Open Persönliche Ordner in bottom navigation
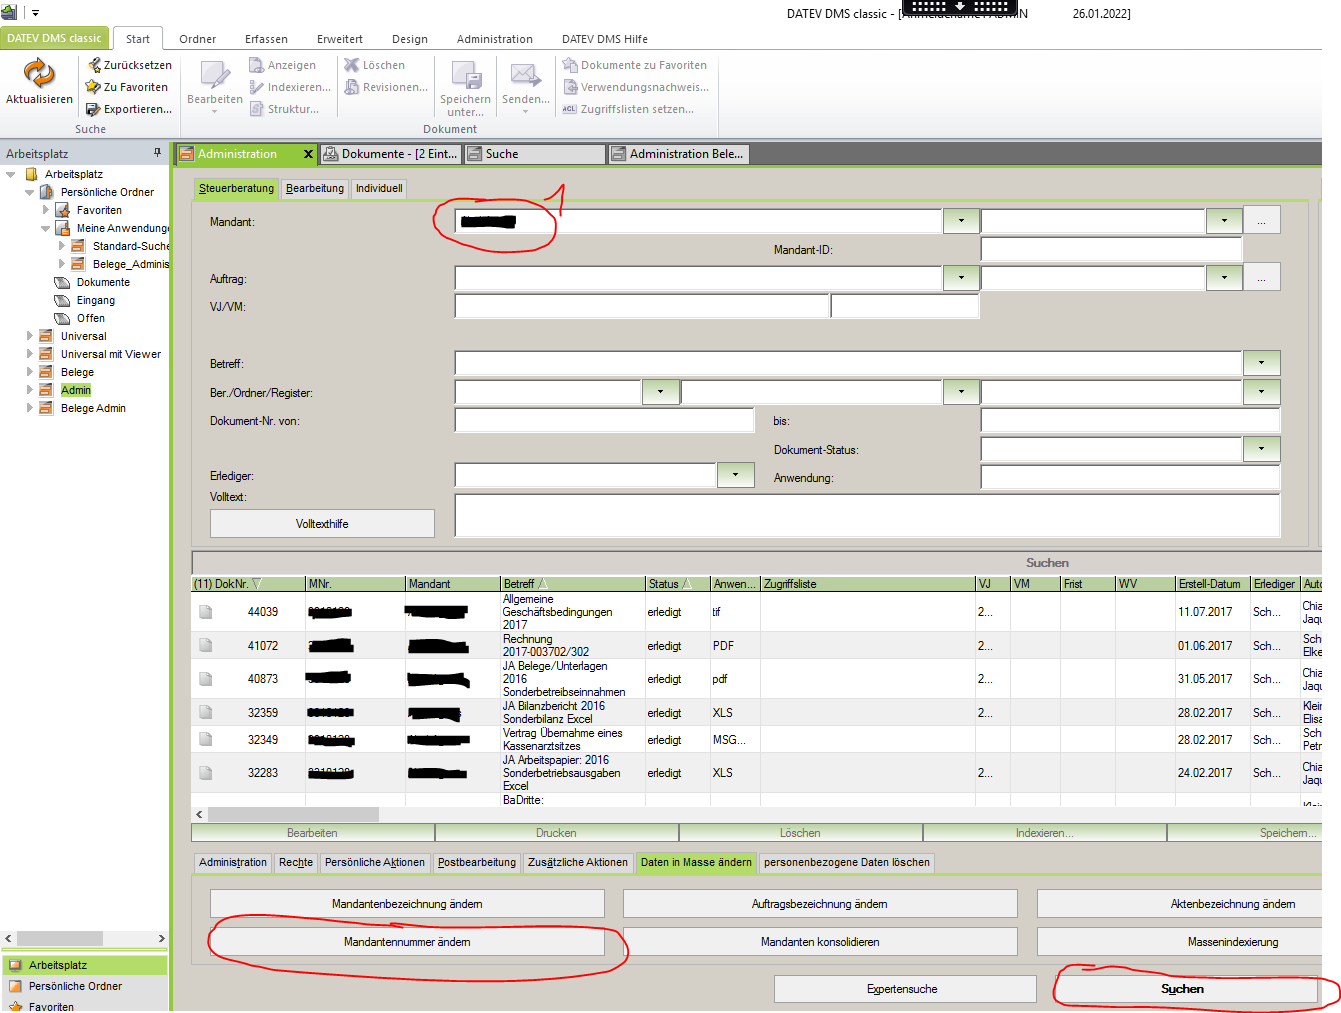 (85, 986)
